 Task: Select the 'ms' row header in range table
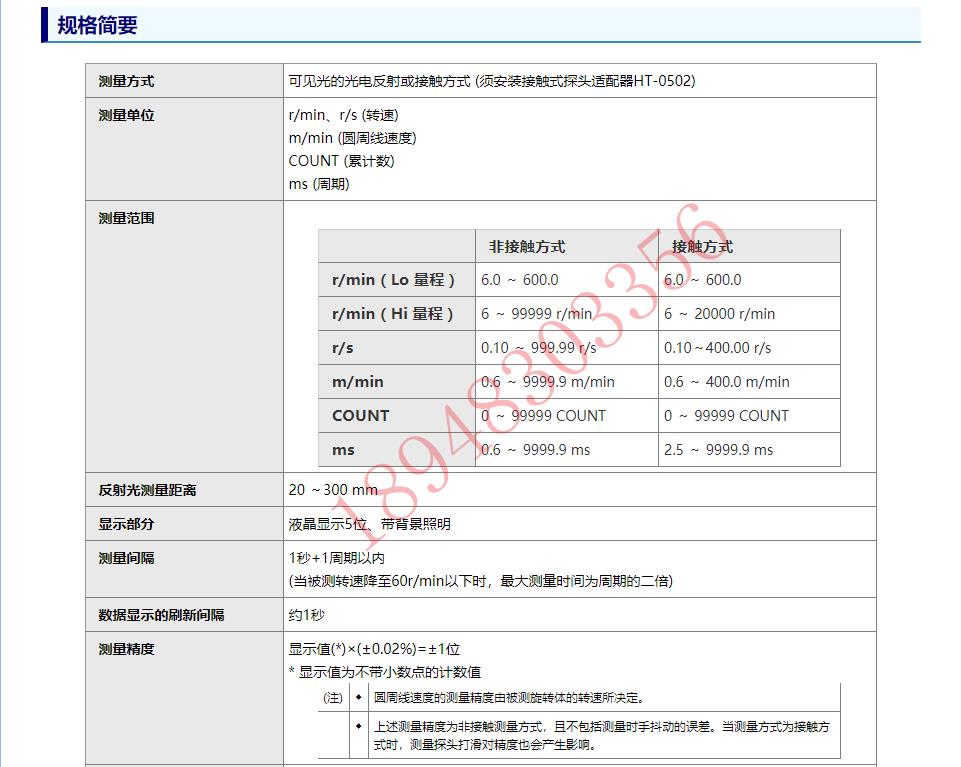(343, 450)
